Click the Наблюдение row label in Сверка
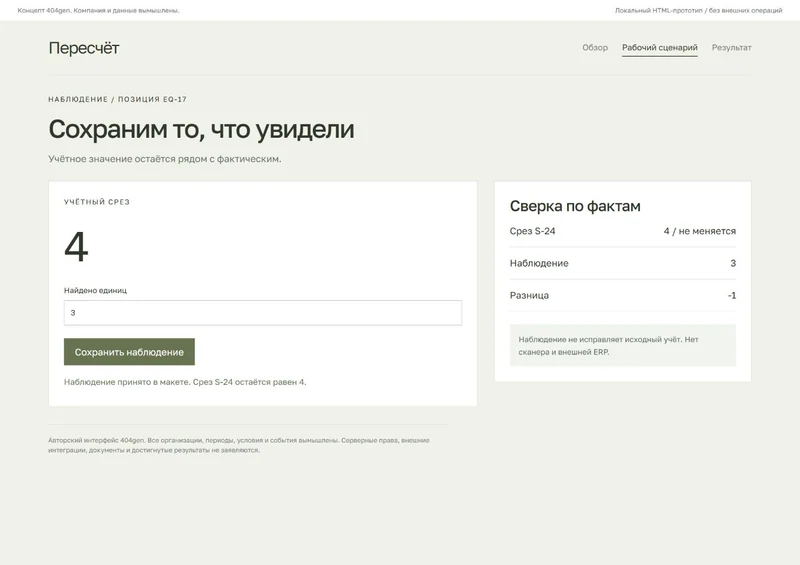The width and height of the screenshot is (800, 565). (539, 263)
